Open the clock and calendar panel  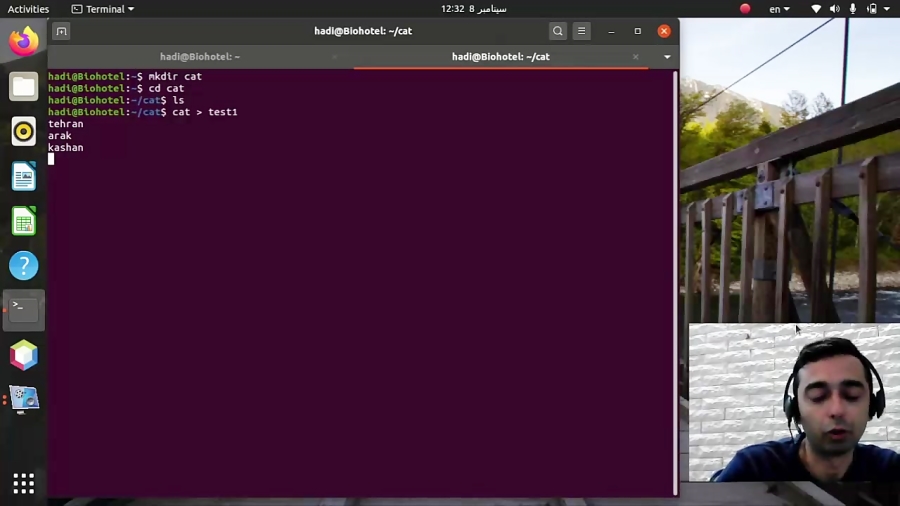click(x=474, y=9)
